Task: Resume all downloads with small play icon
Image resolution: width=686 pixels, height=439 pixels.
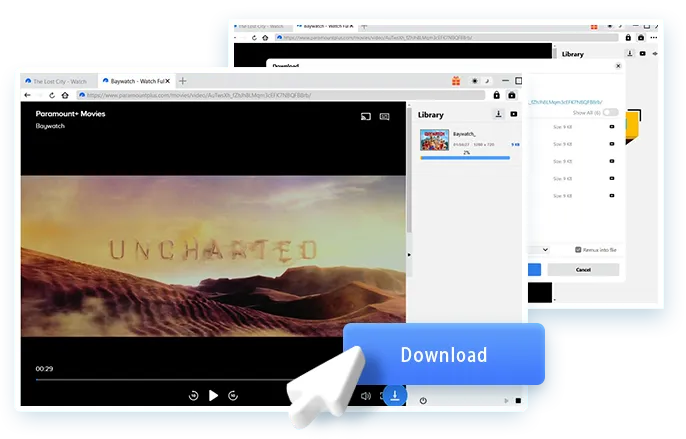Action: pyautogui.click(x=507, y=400)
